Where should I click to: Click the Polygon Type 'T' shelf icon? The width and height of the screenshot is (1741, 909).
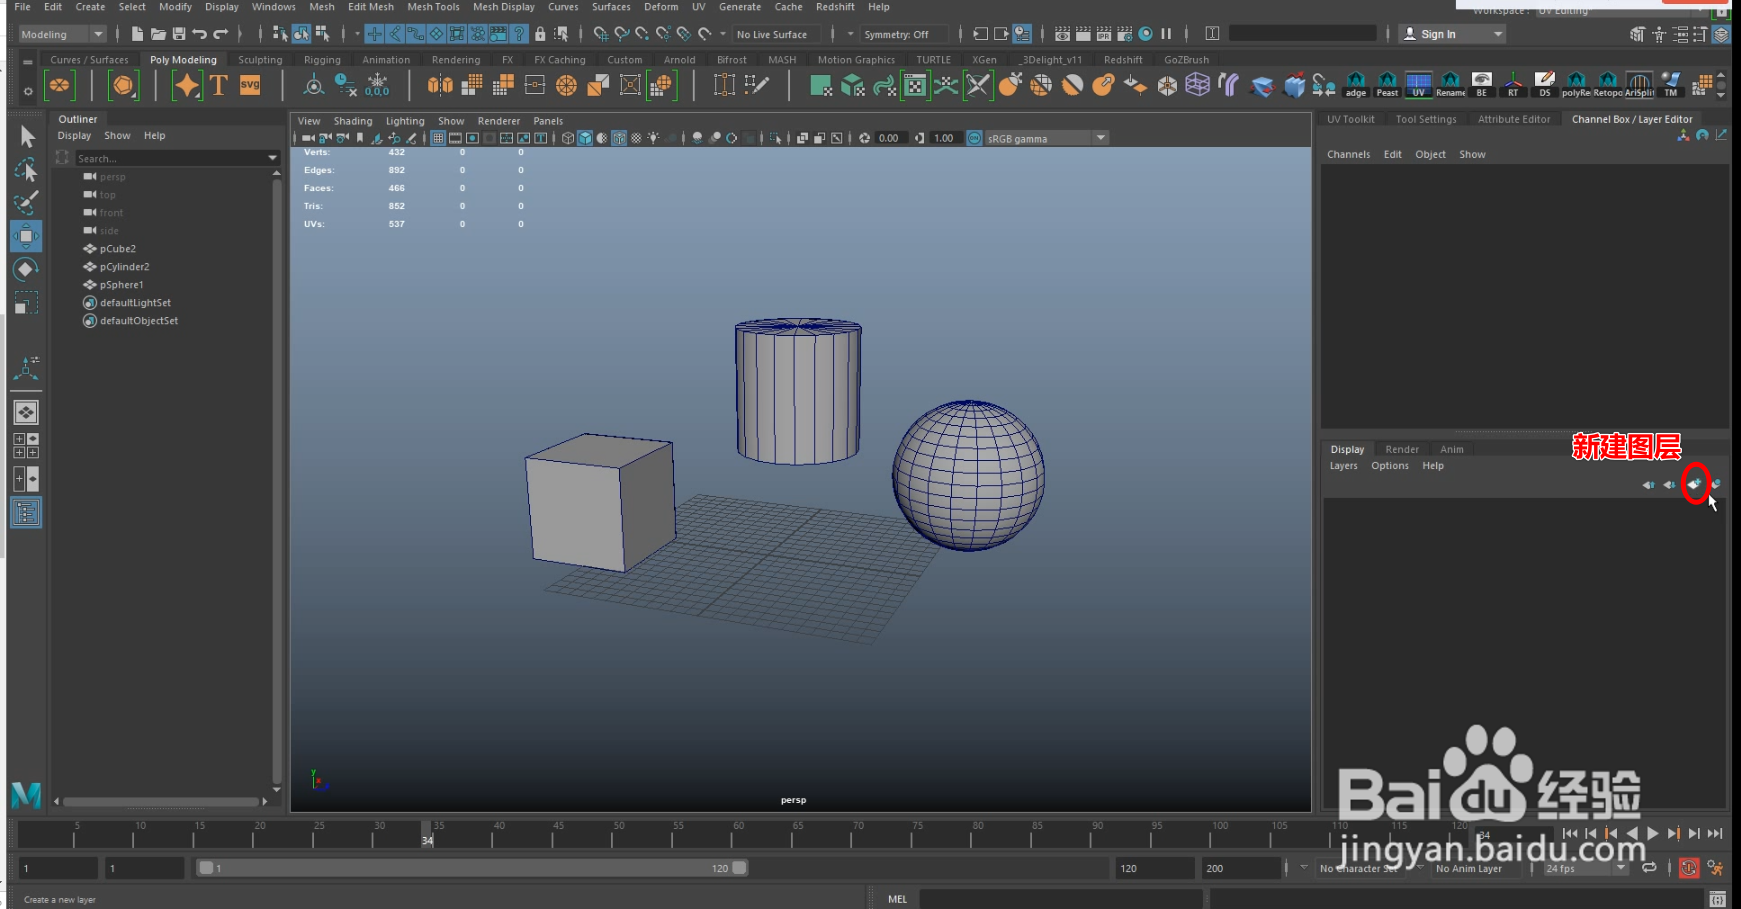click(x=218, y=85)
